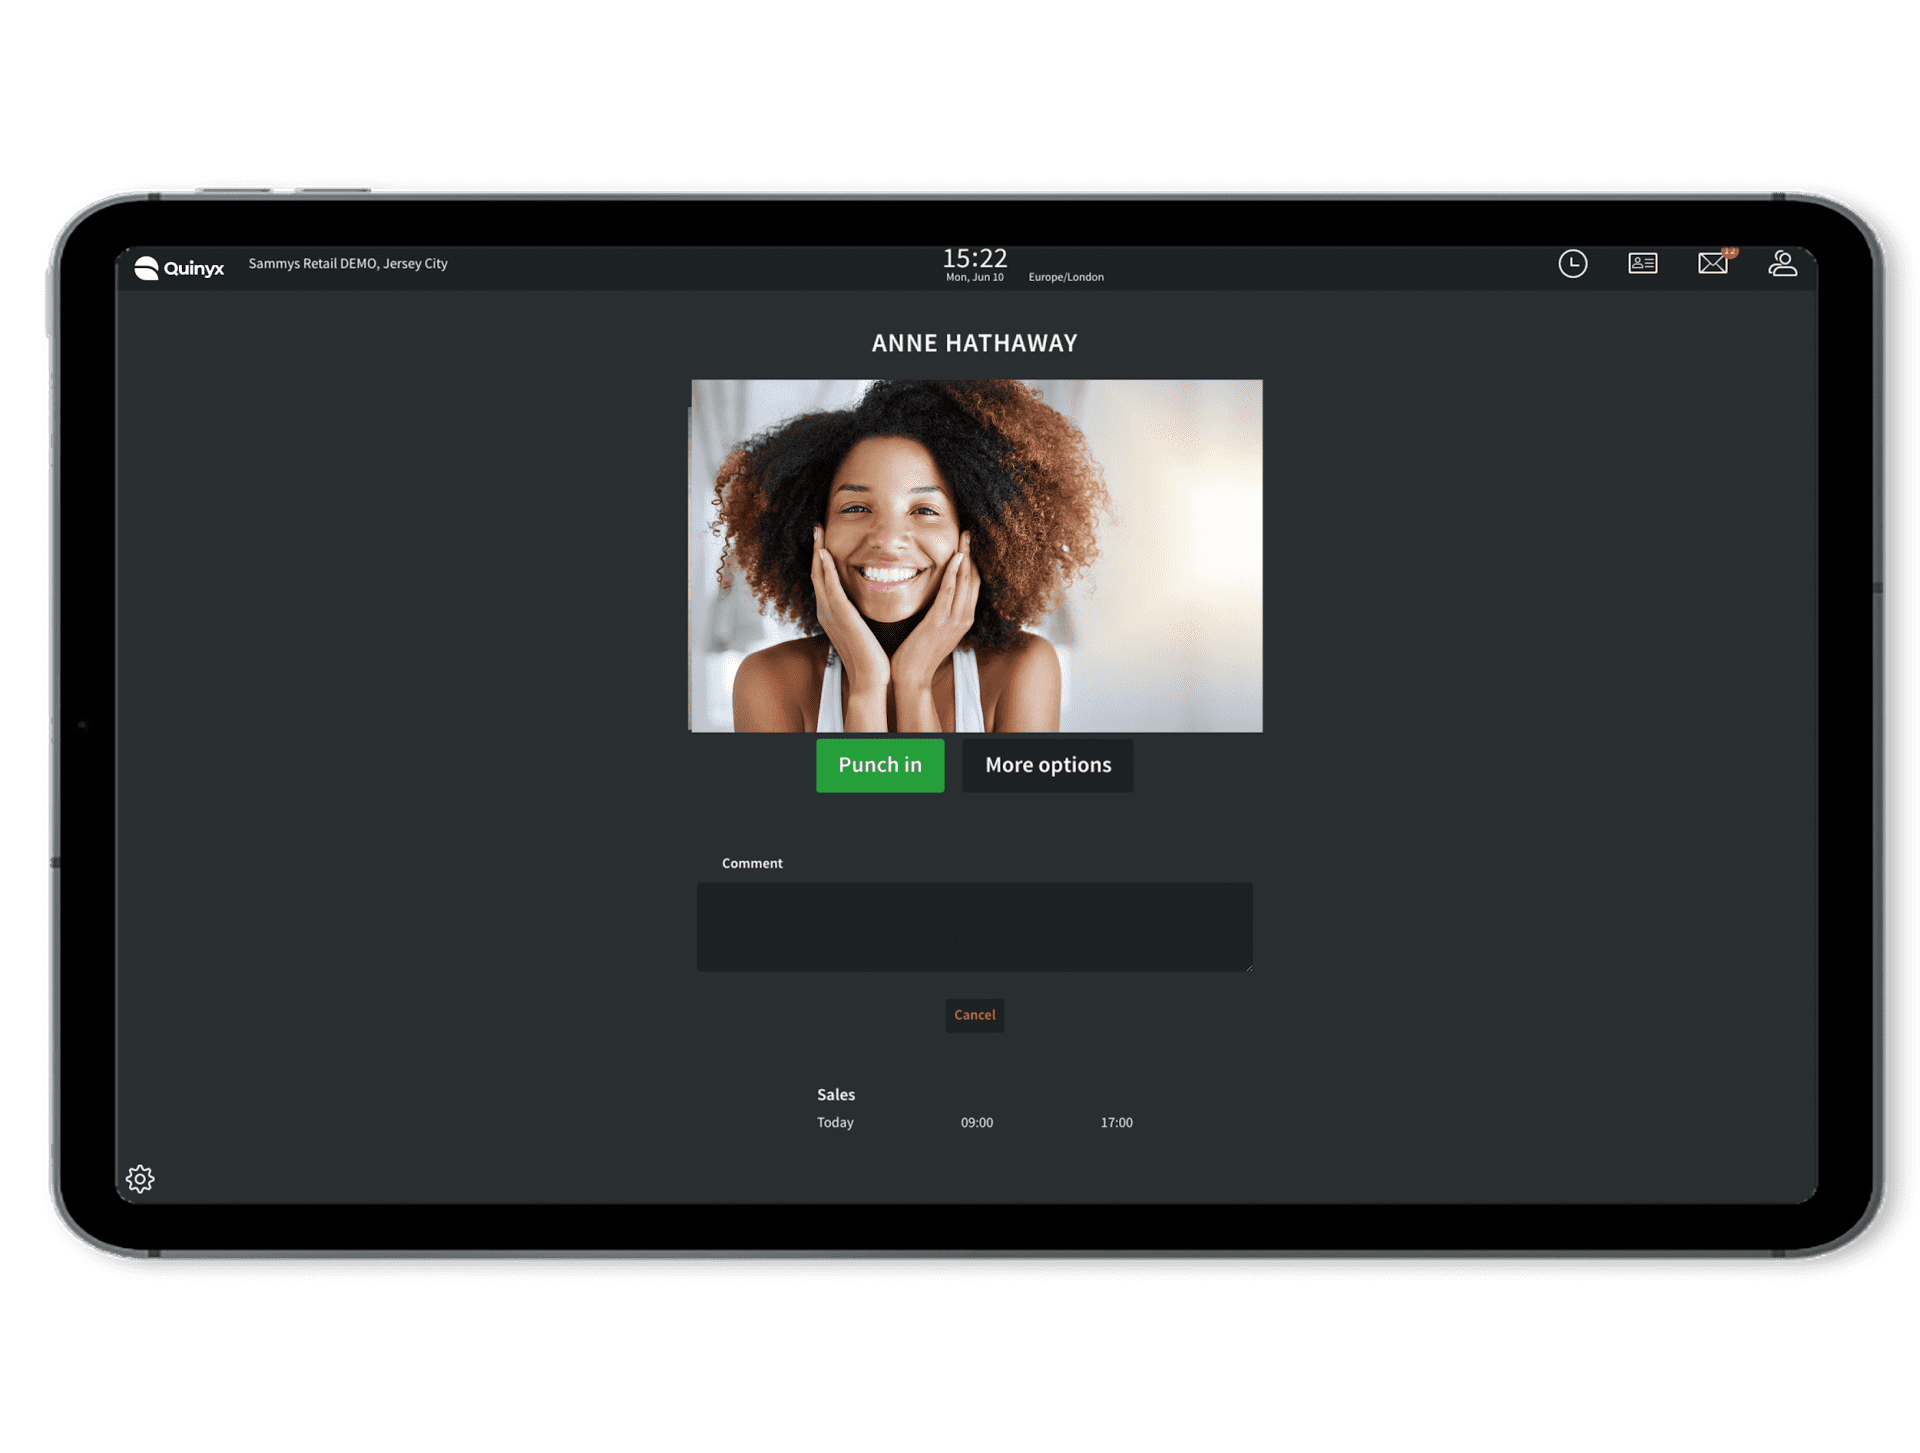Click the unread message count badge
This screenshot has height=1453, width=1920.
[x=1730, y=252]
